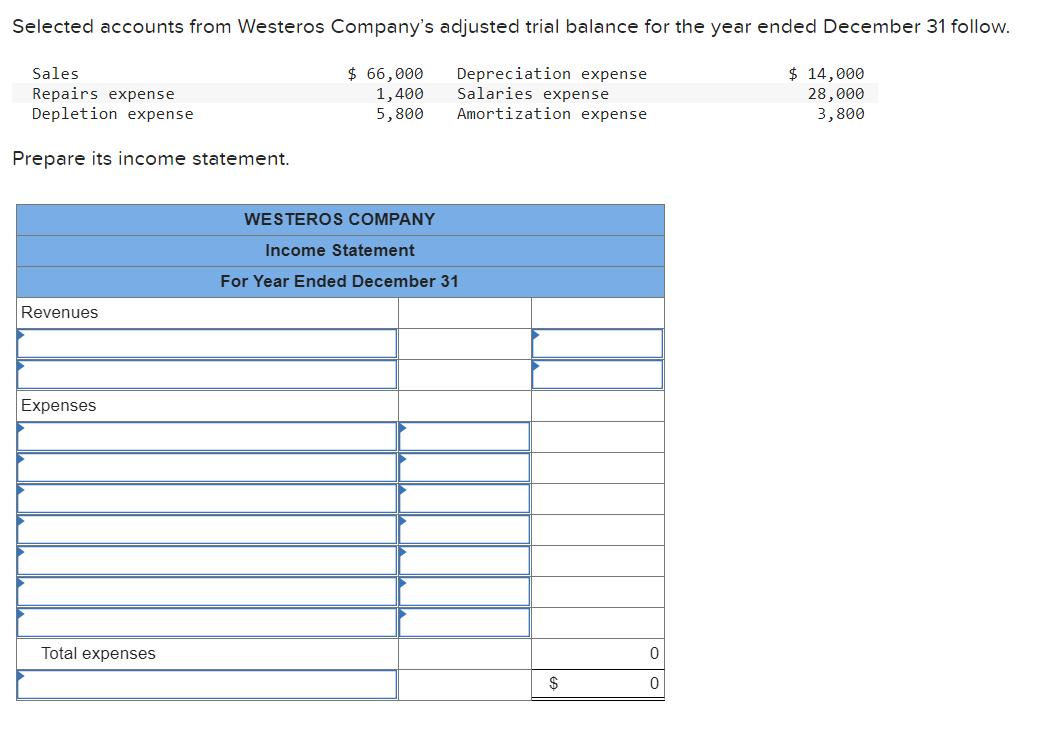Open fifth expense account dropdown
This screenshot has width=1046, height=742.
coord(207,561)
